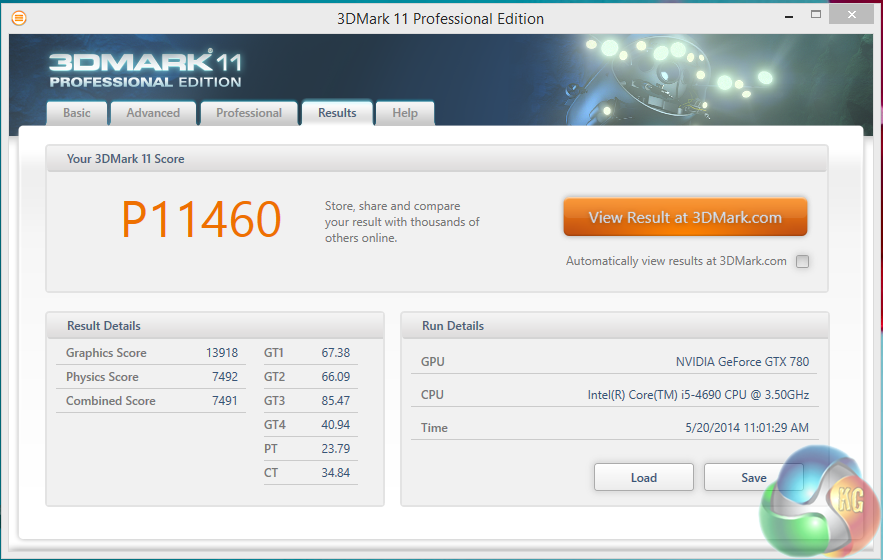Click the CPU value Intel Core i5-4690
This screenshot has height=560, width=883.
(x=698, y=395)
